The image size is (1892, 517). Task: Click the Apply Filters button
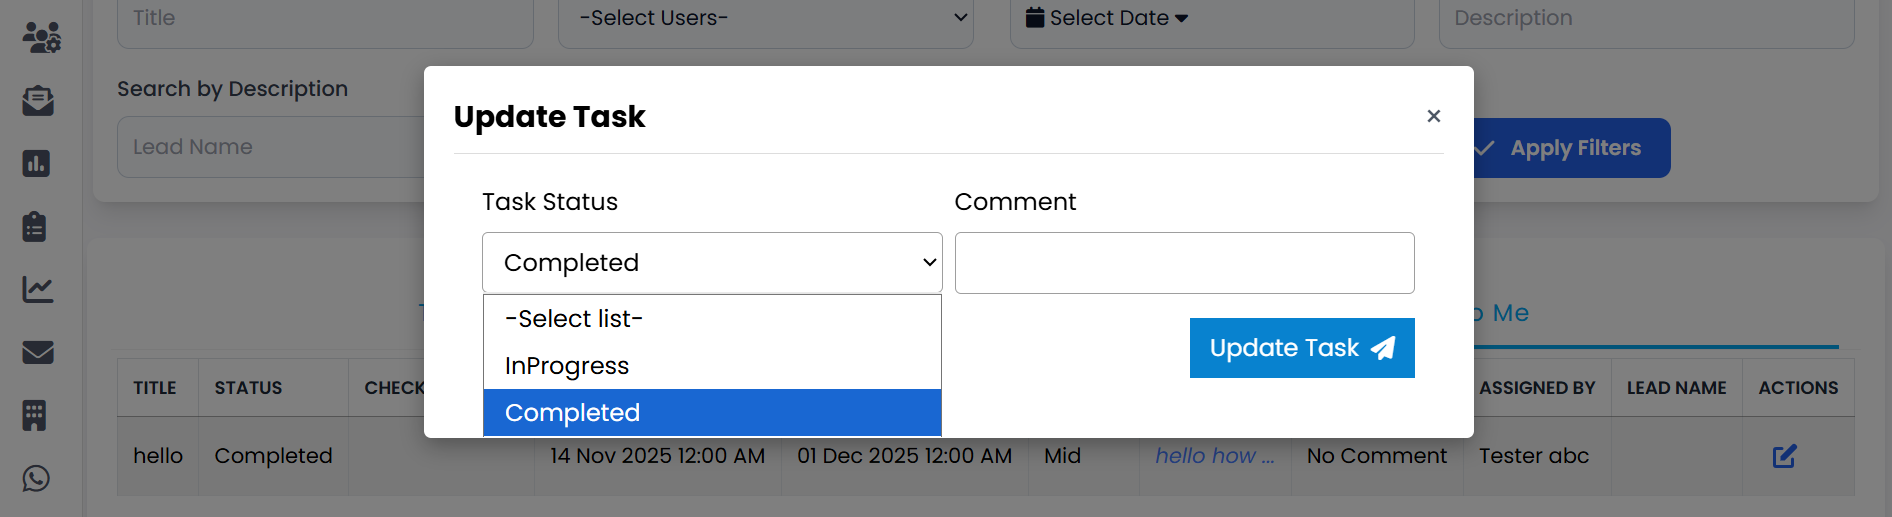[x=1572, y=148]
